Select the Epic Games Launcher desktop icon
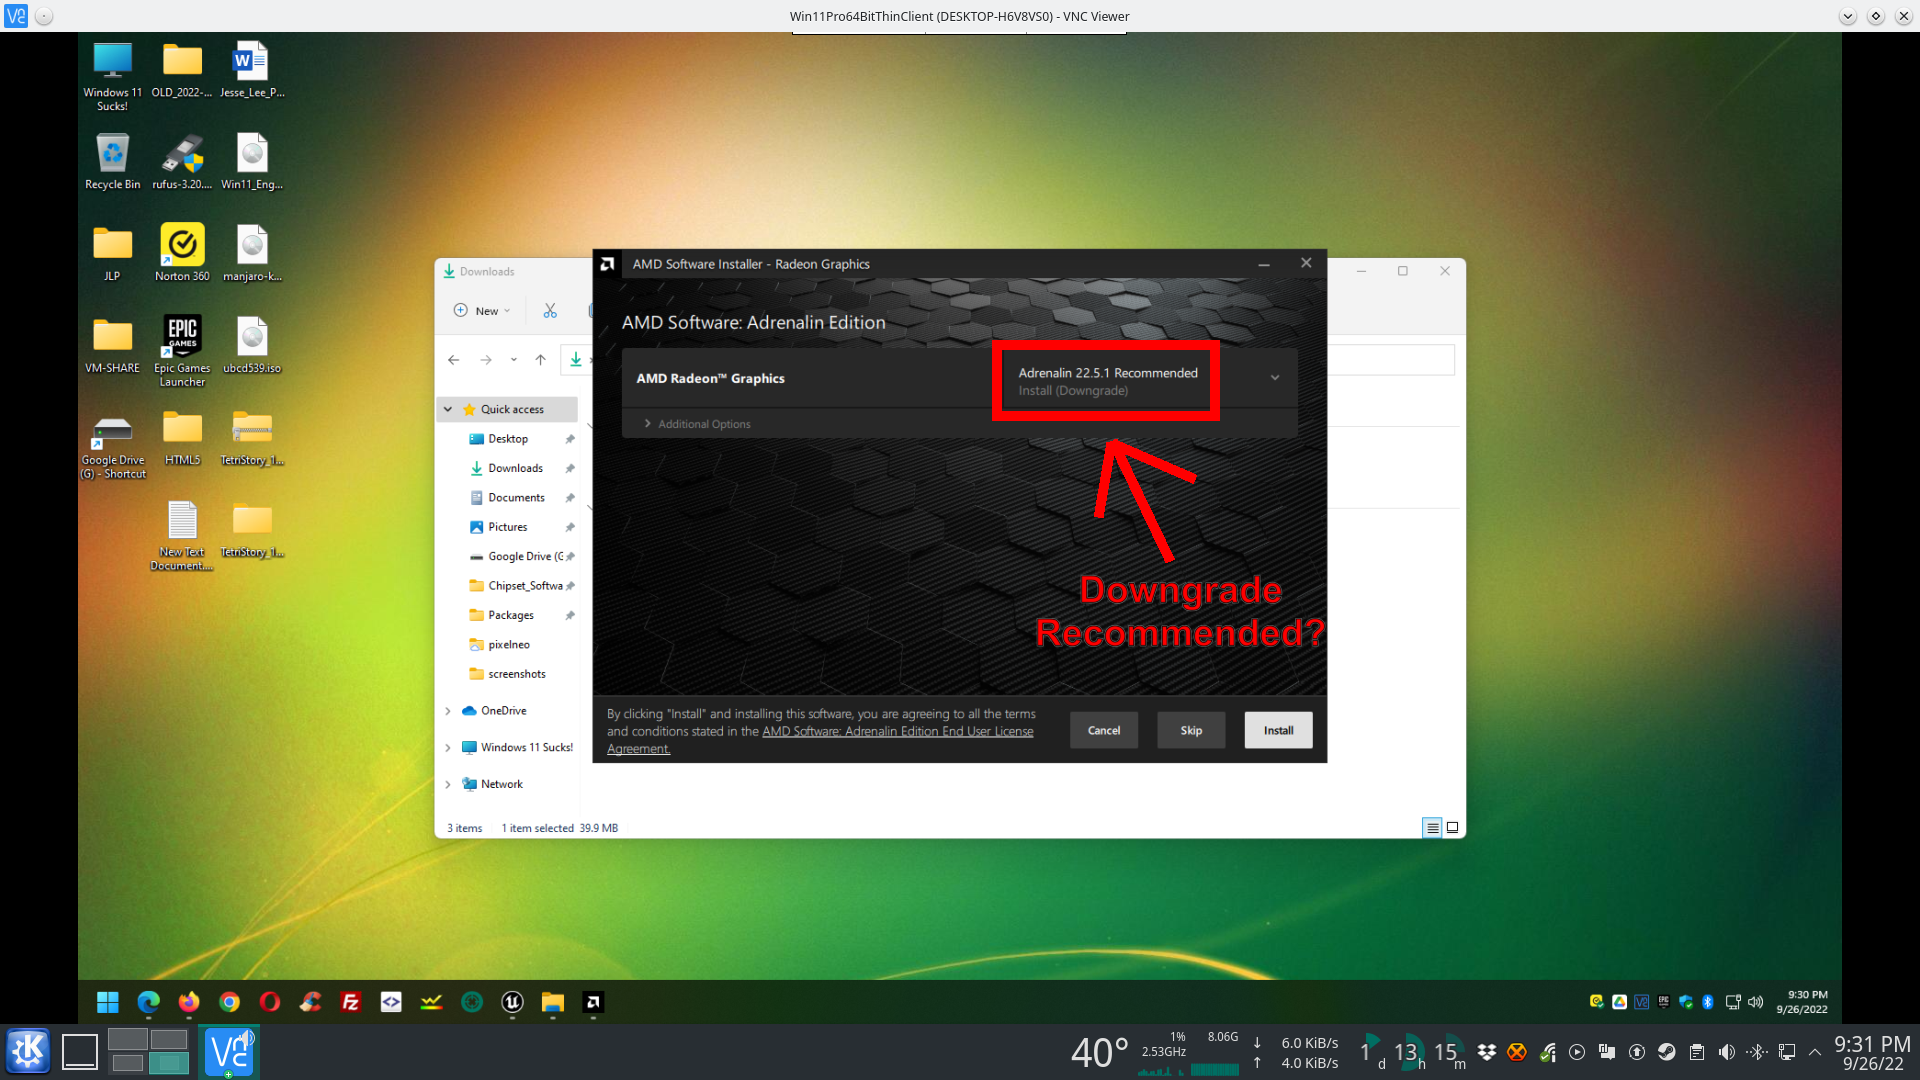This screenshot has height=1080, width=1920. pyautogui.click(x=182, y=351)
